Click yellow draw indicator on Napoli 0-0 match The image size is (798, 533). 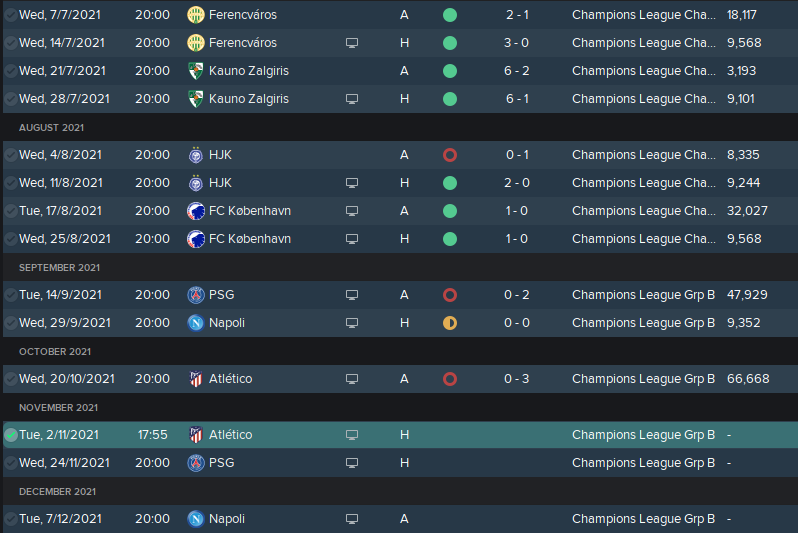[450, 323]
